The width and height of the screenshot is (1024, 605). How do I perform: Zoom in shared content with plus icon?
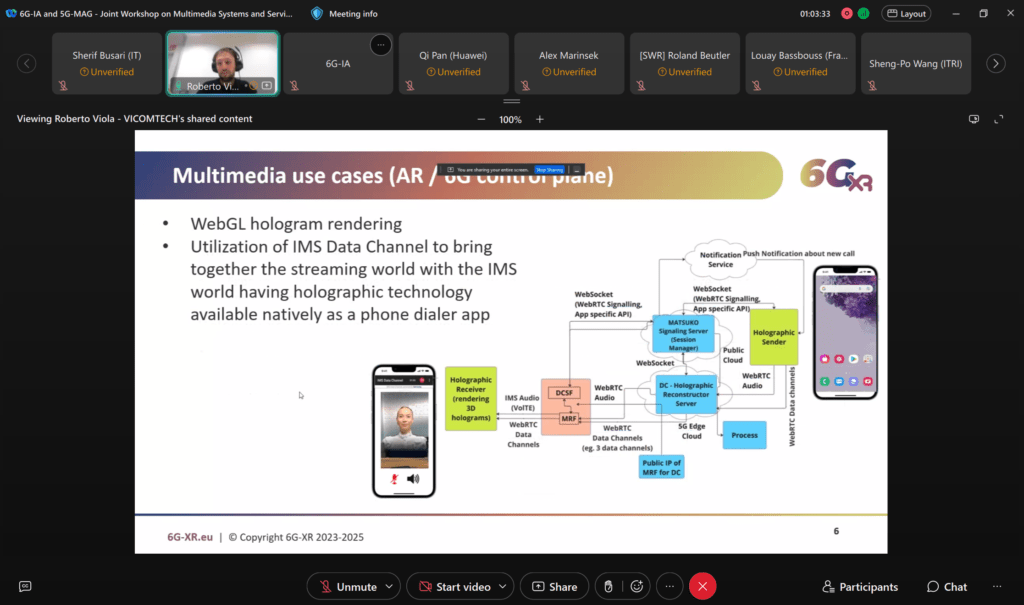[x=540, y=119]
